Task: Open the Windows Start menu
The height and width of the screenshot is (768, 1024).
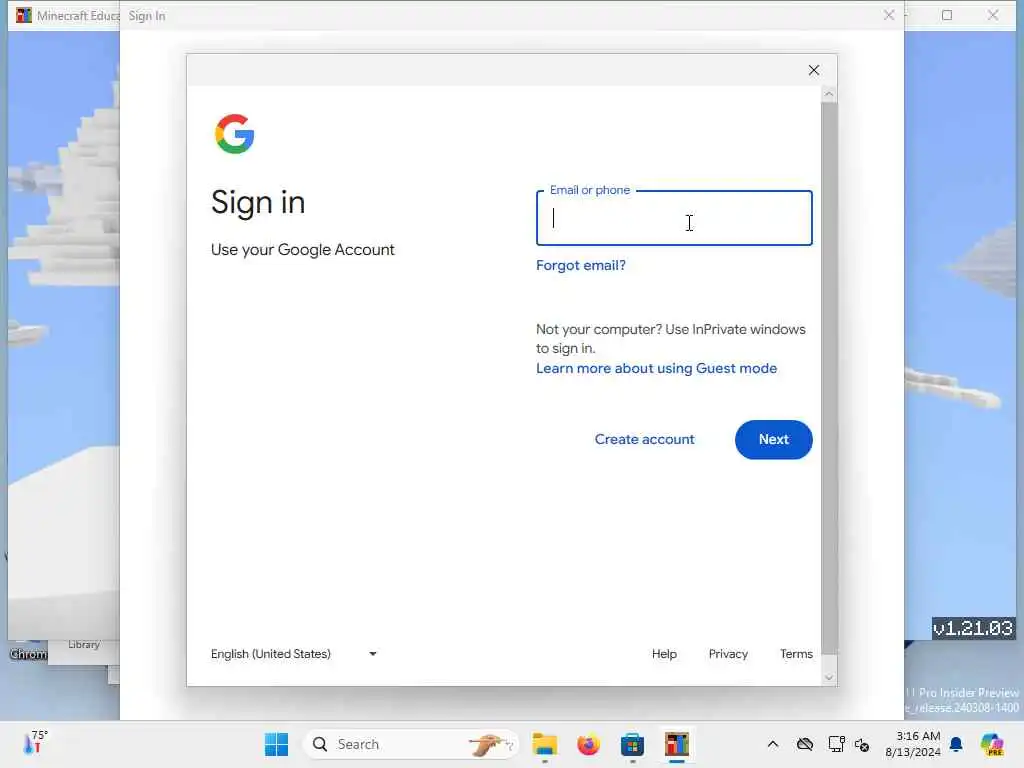Action: click(276, 744)
